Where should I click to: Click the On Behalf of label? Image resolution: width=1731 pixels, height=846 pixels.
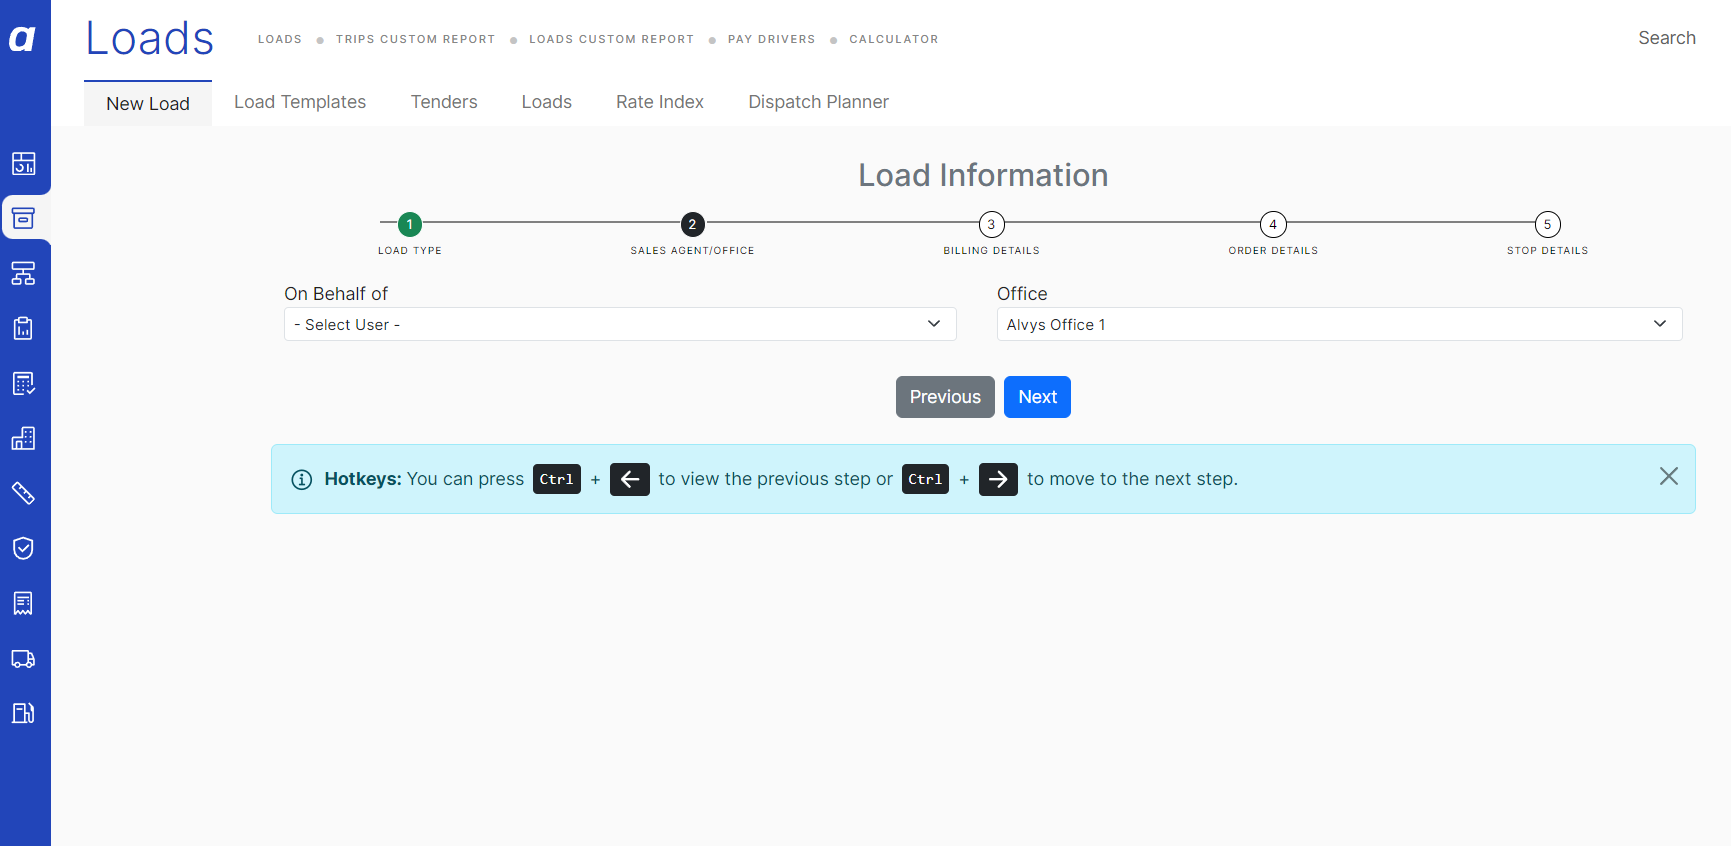[x=336, y=294]
